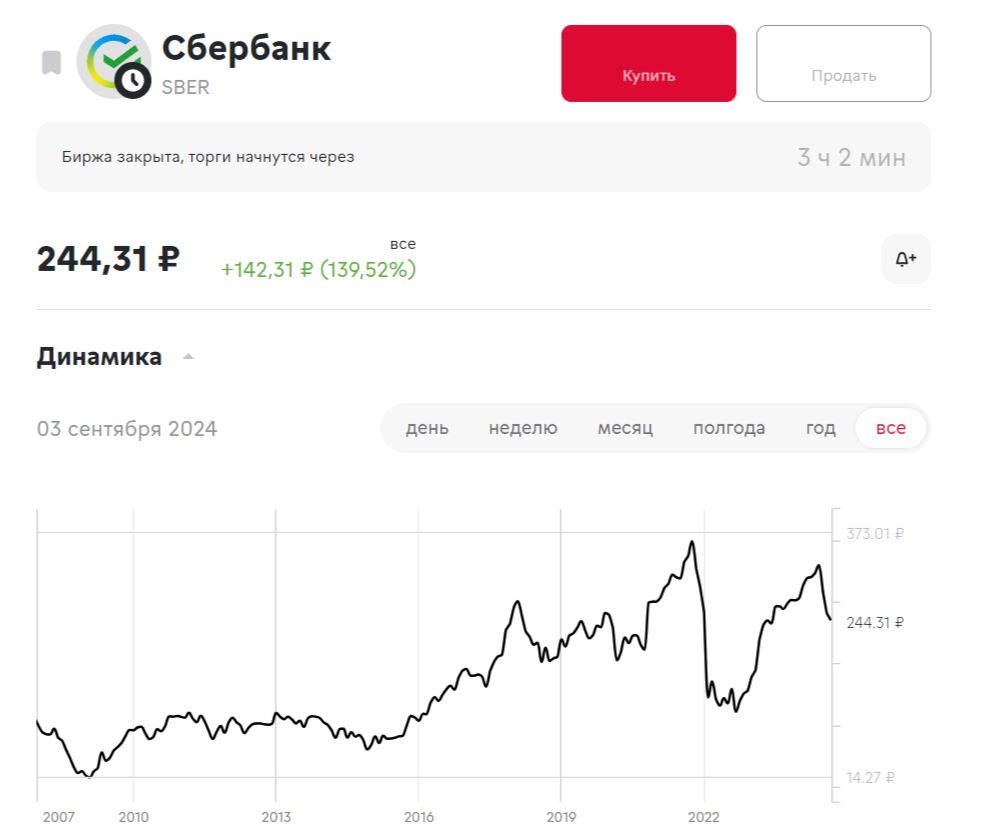Image resolution: width=989 pixels, height=834 pixels.
Task: Collapse the Динамика section arrow
Action: click(x=188, y=357)
